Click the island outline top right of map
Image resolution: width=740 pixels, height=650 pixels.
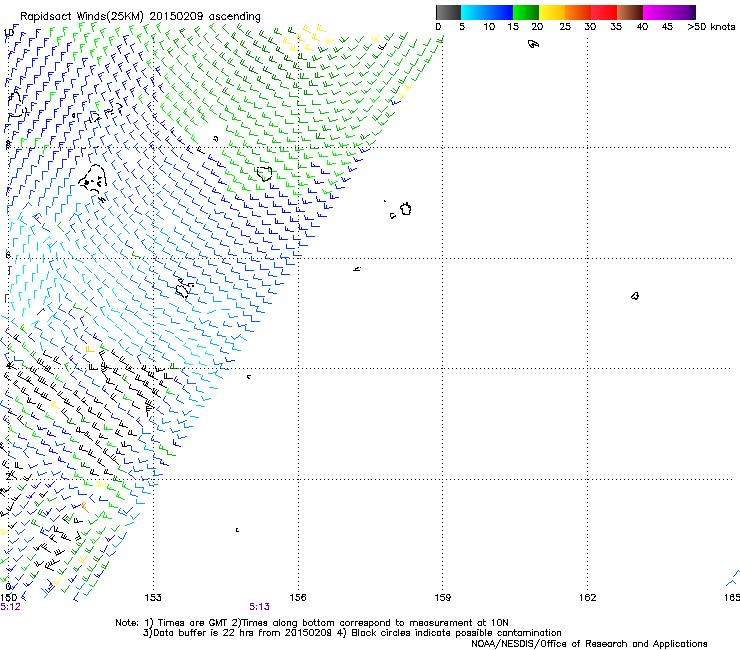(x=533, y=44)
